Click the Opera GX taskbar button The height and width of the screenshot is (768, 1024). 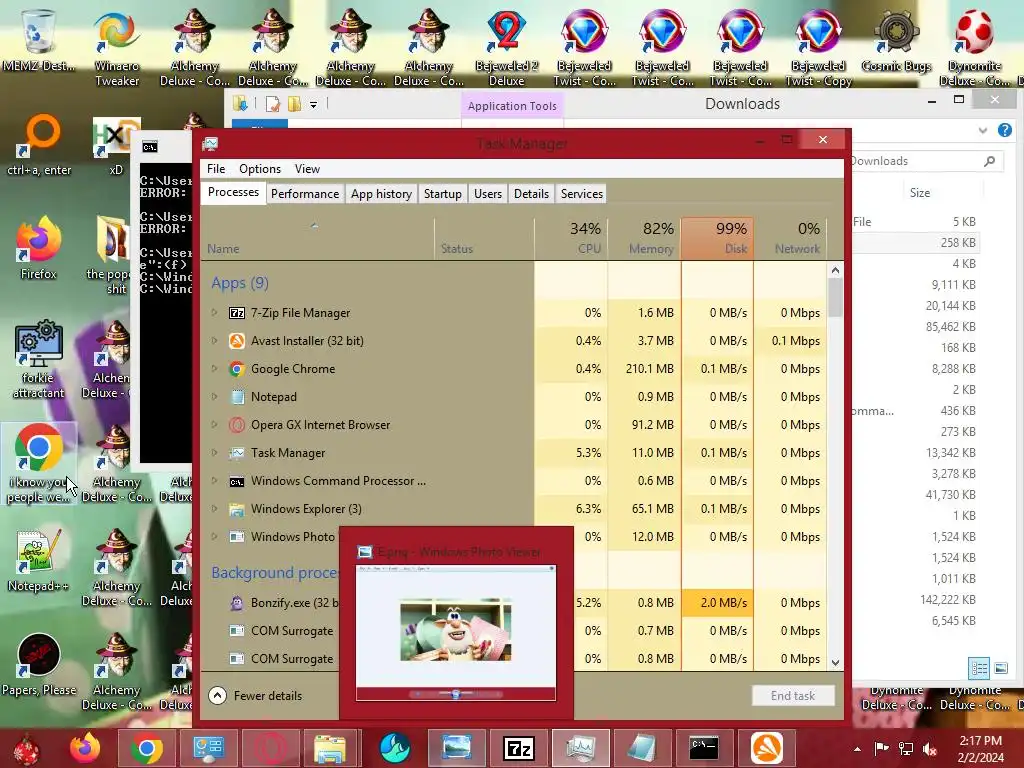(270, 748)
